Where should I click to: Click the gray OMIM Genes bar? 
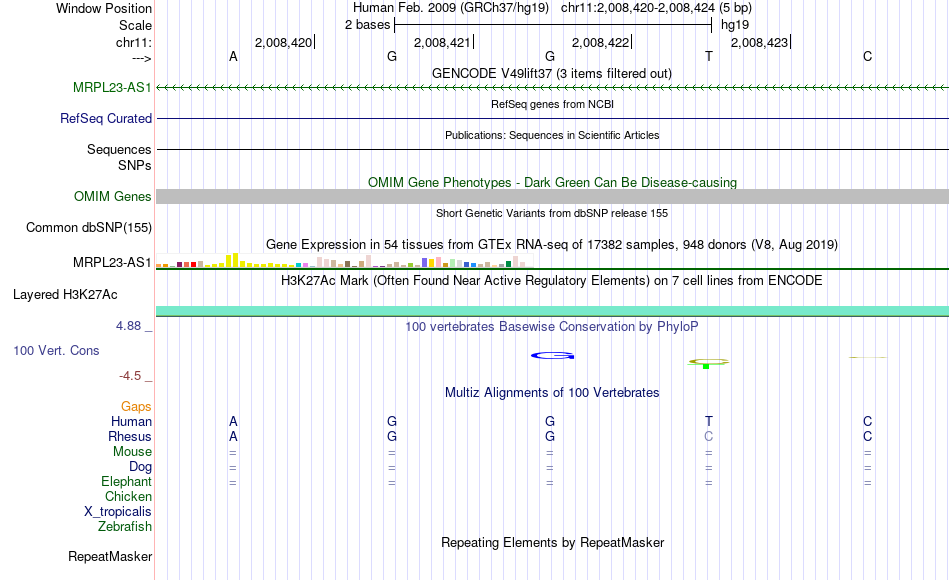coord(553,196)
